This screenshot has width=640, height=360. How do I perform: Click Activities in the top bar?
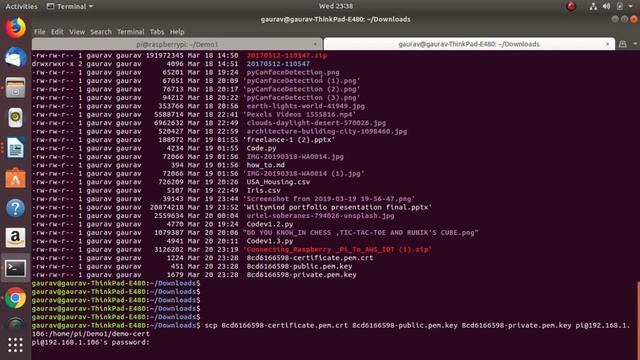pyautogui.click(x=21, y=6)
